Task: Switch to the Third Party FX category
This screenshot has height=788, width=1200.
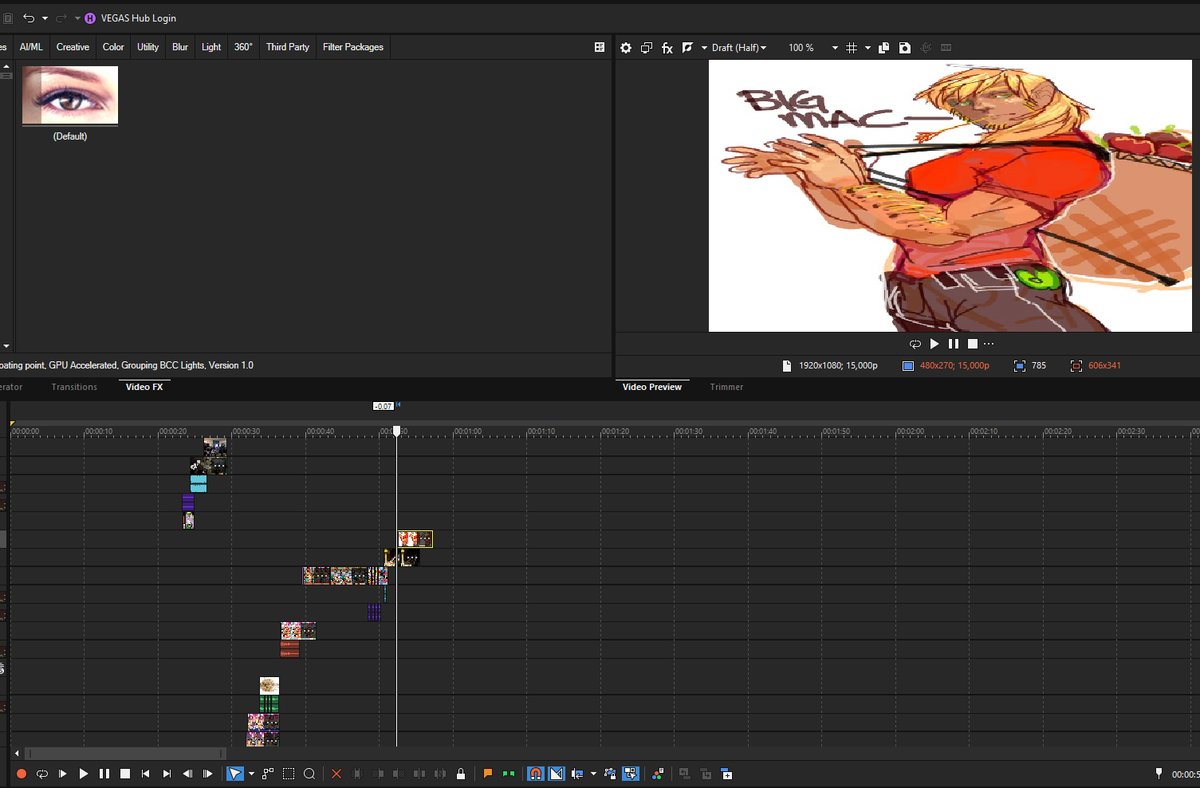Action: pos(288,47)
